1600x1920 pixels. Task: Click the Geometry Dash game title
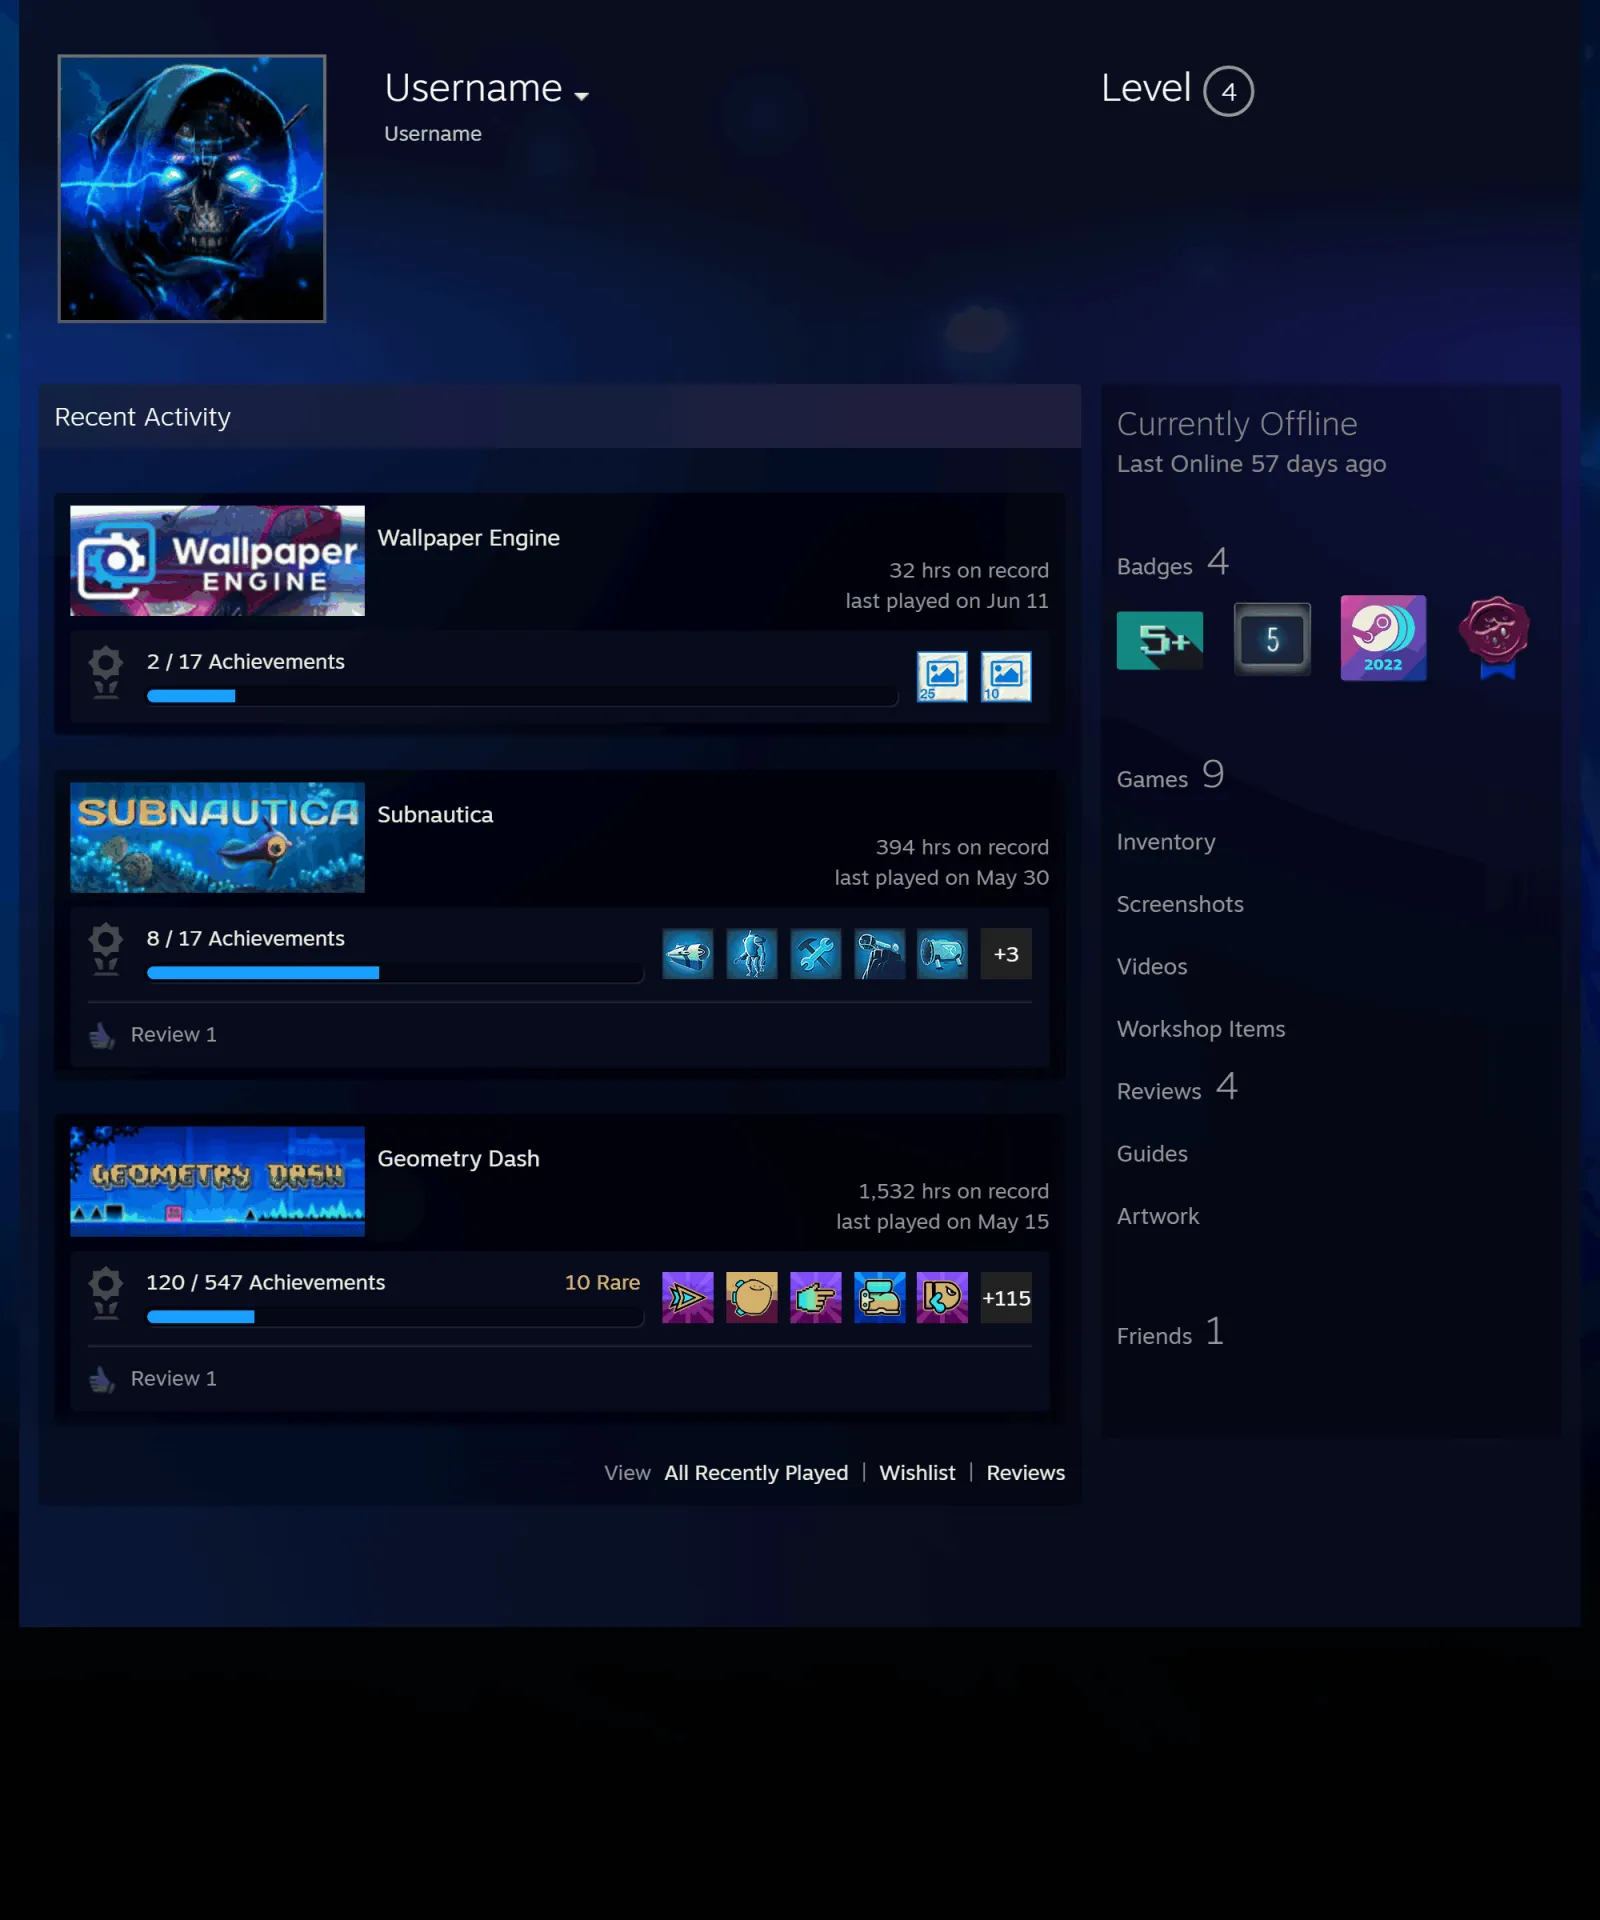pyautogui.click(x=458, y=1159)
